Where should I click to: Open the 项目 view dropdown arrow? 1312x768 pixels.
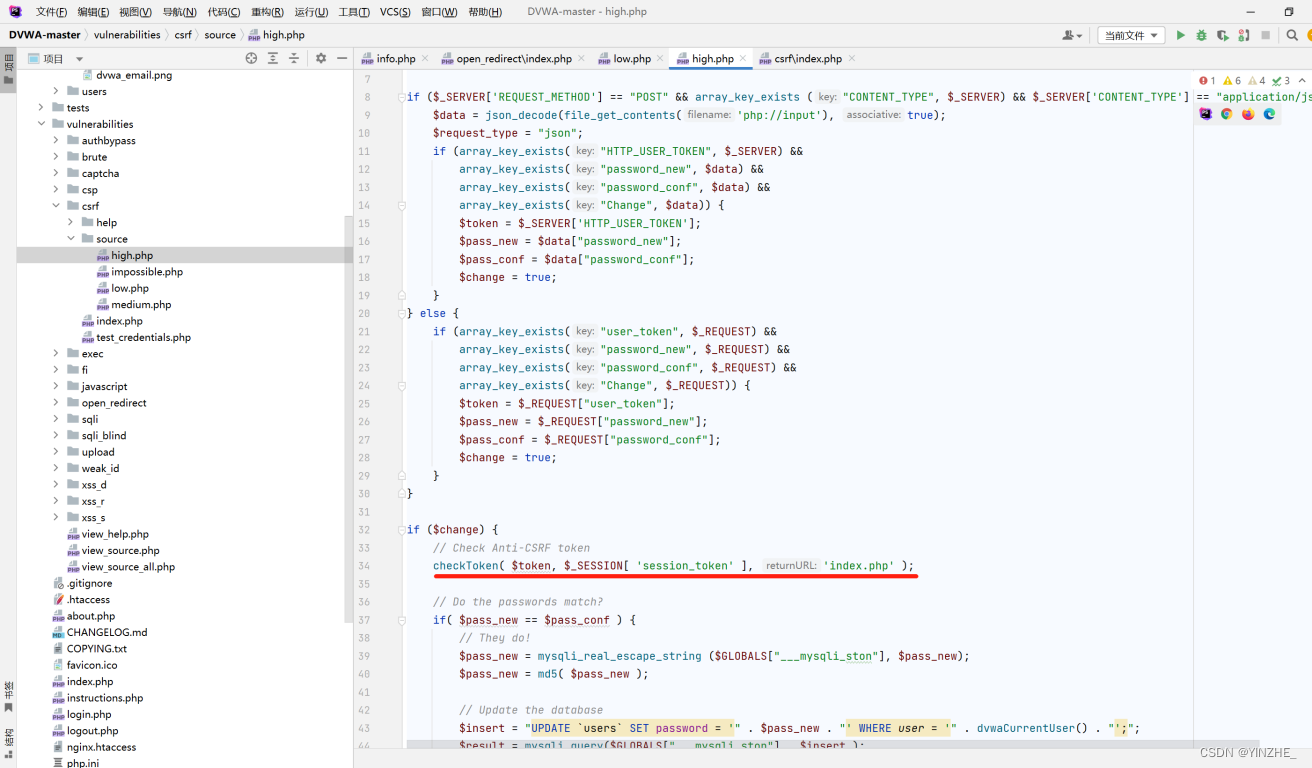[x=80, y=59]
